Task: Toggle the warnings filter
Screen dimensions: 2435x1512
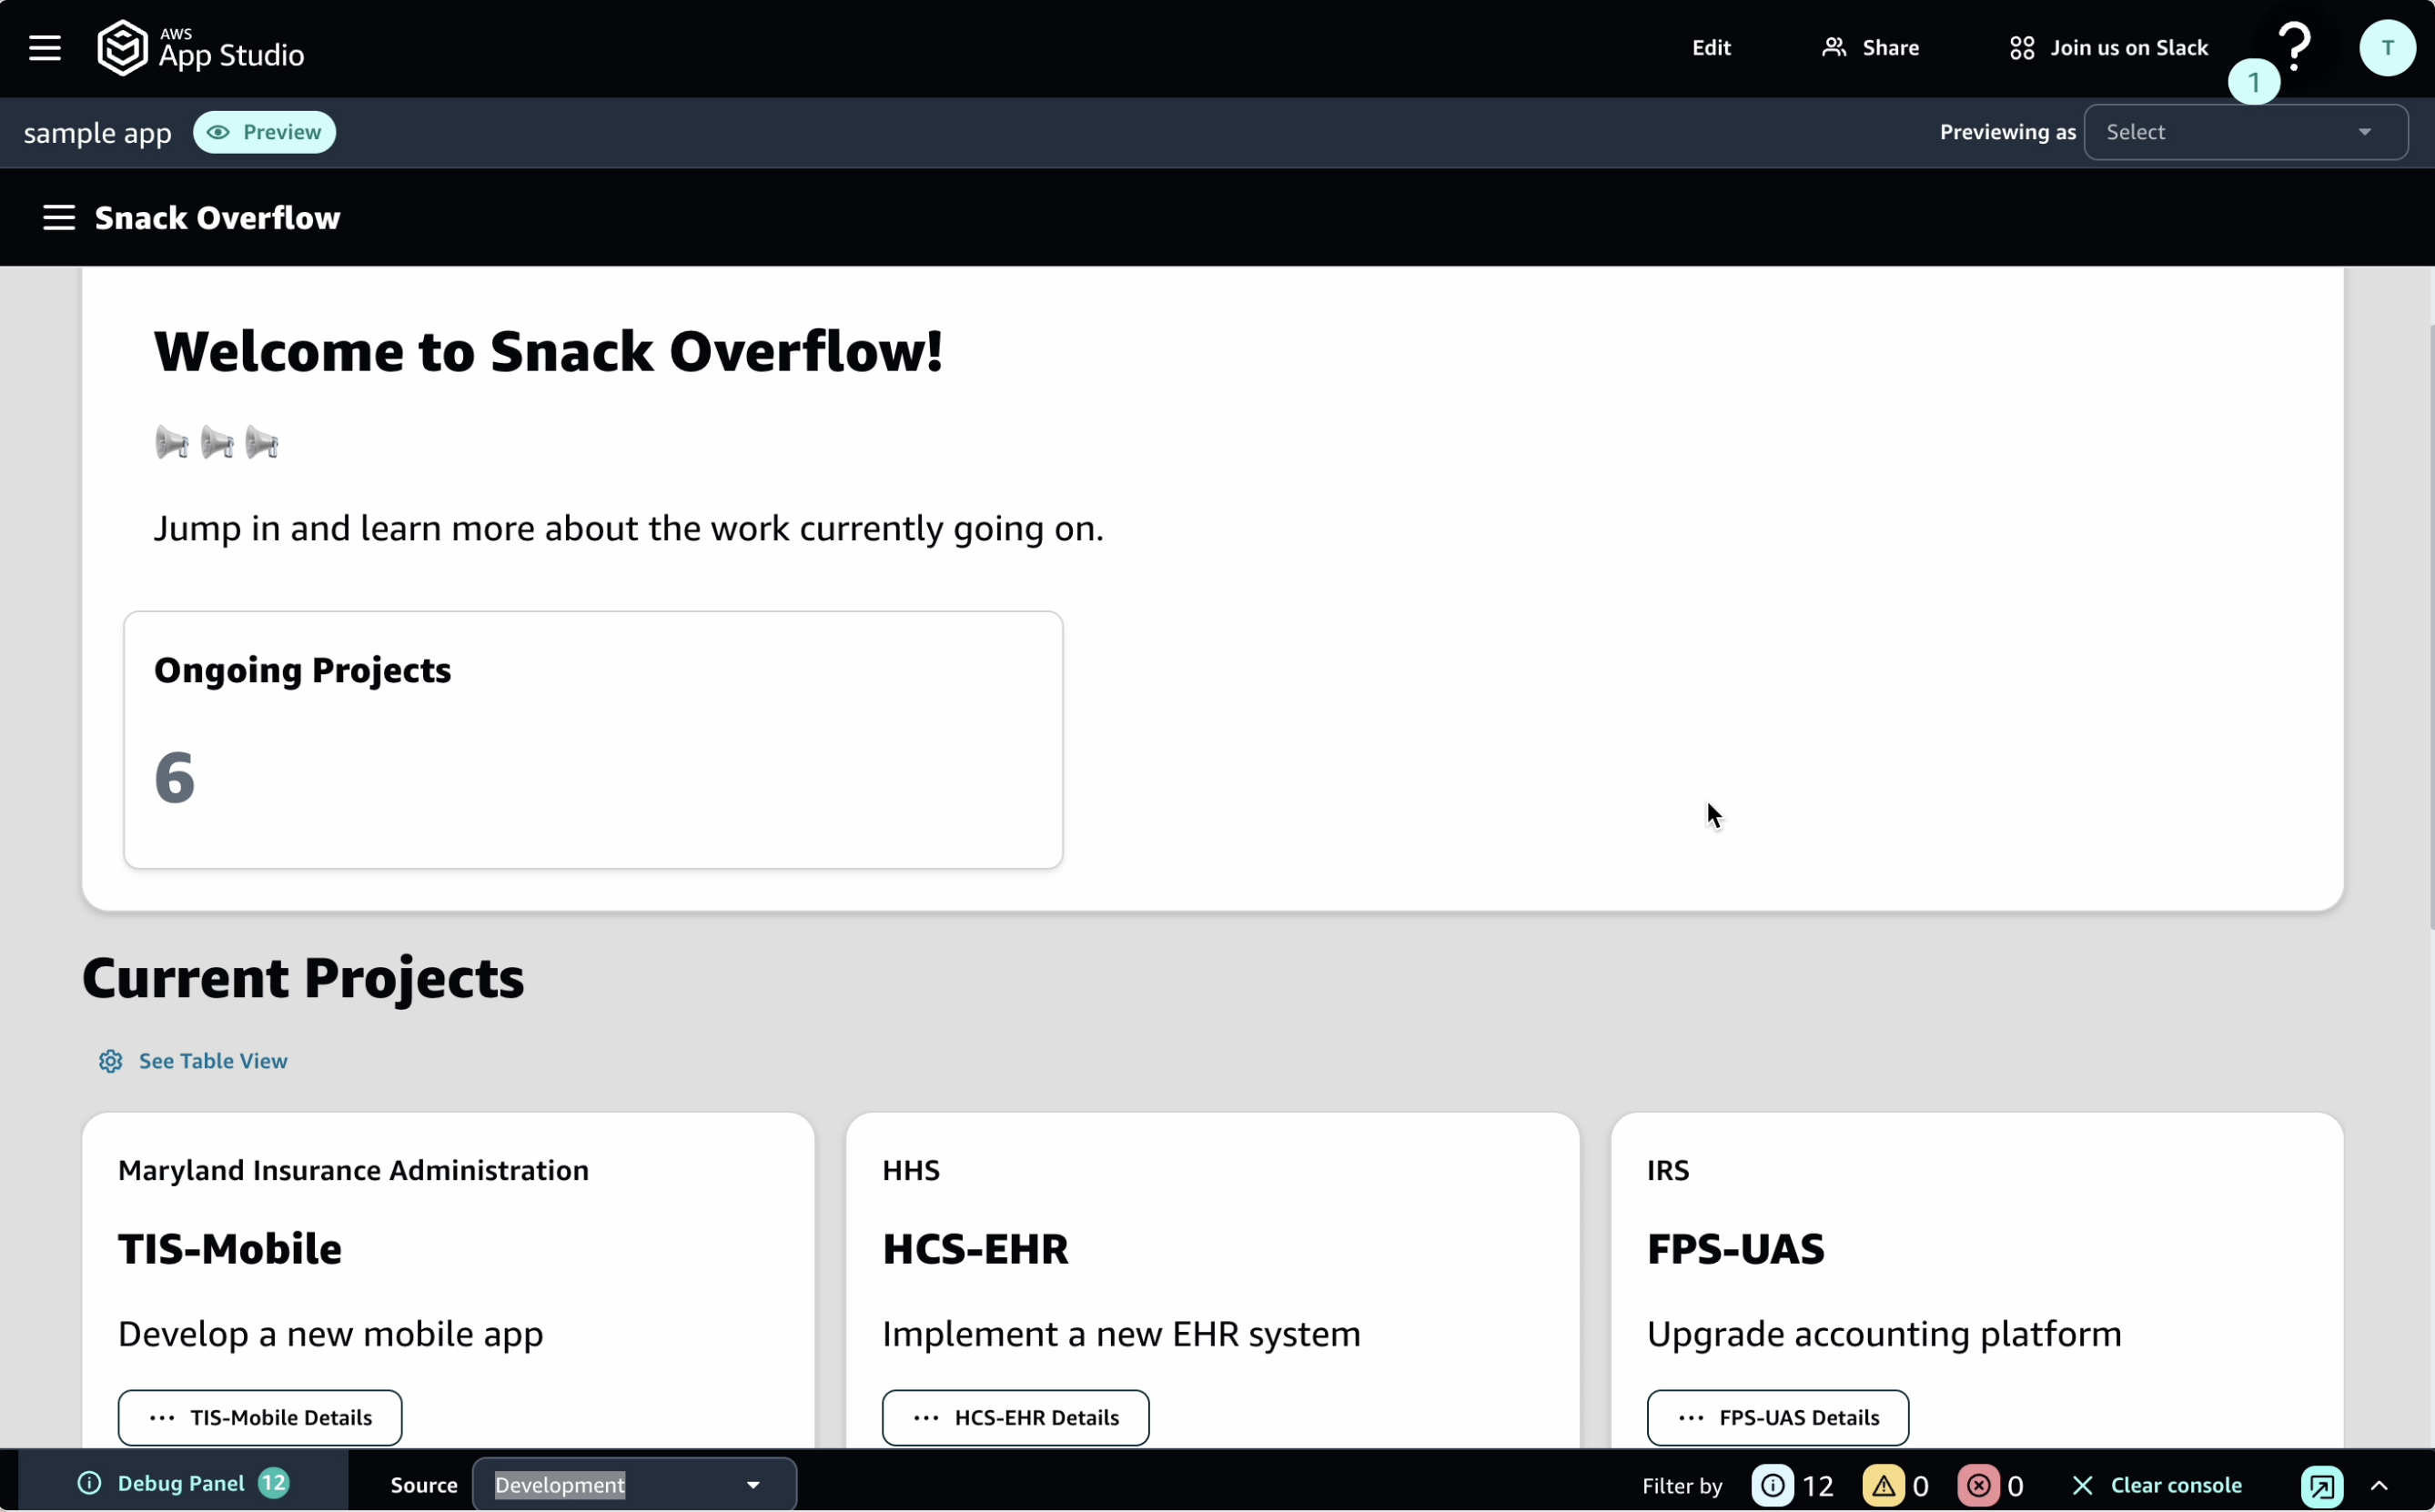Action: point(1882,1485)
